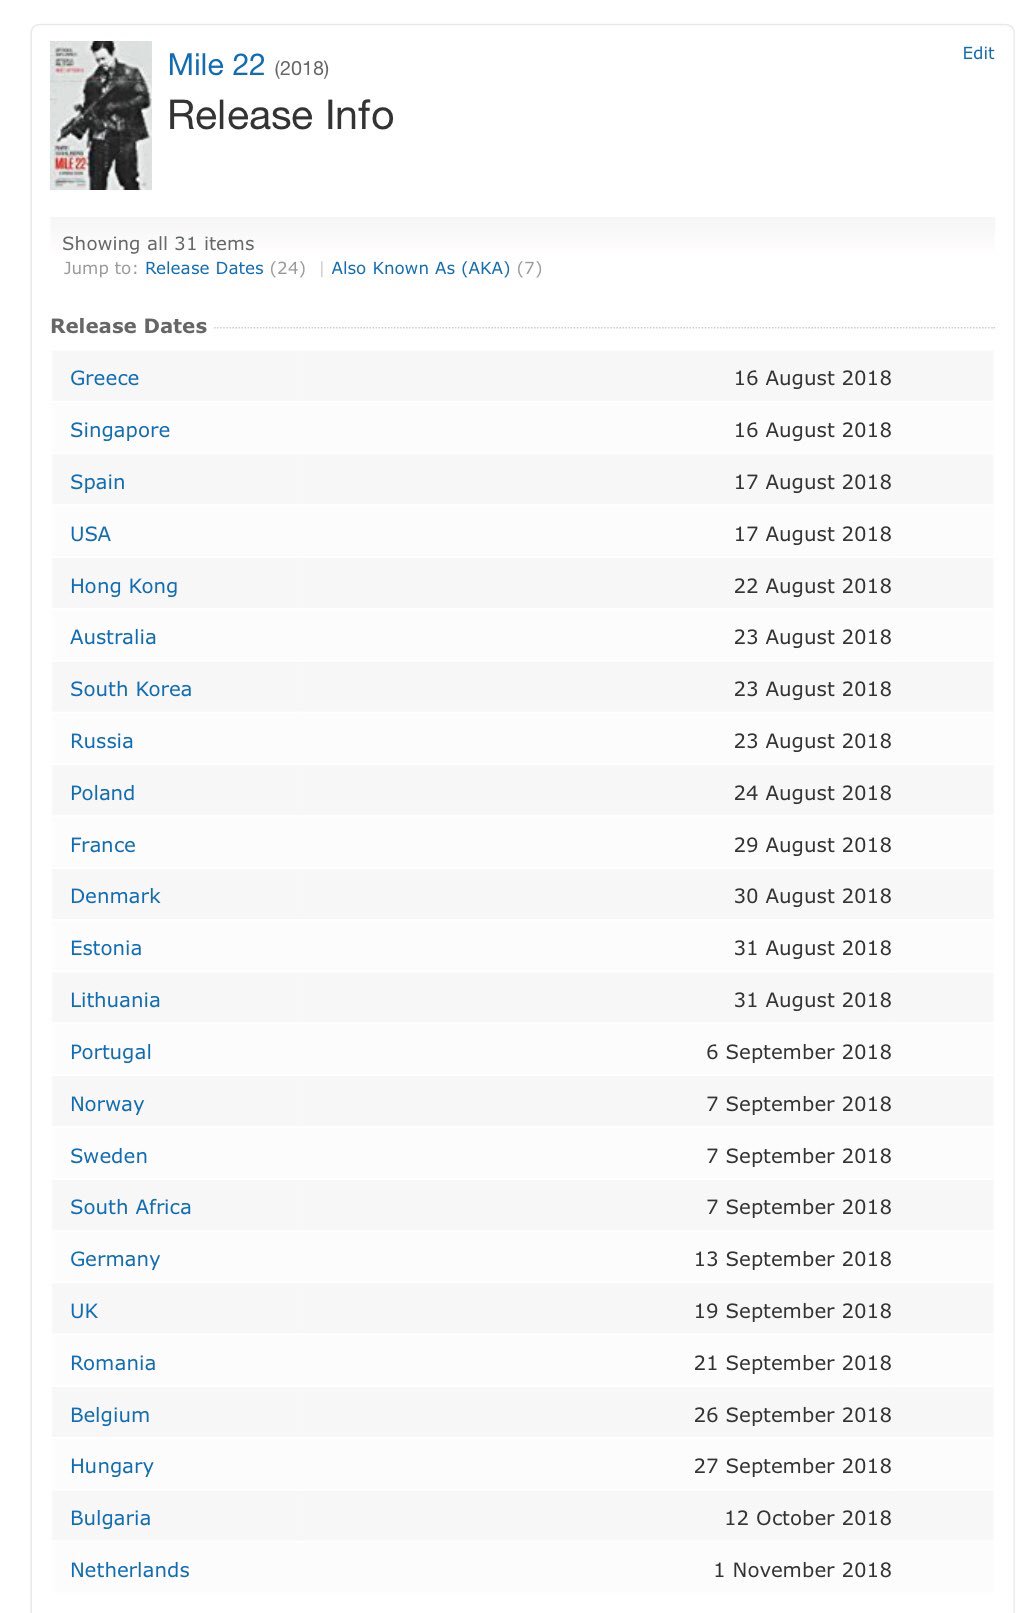
Task: Open the Edit link
Action: click(978, 53)
